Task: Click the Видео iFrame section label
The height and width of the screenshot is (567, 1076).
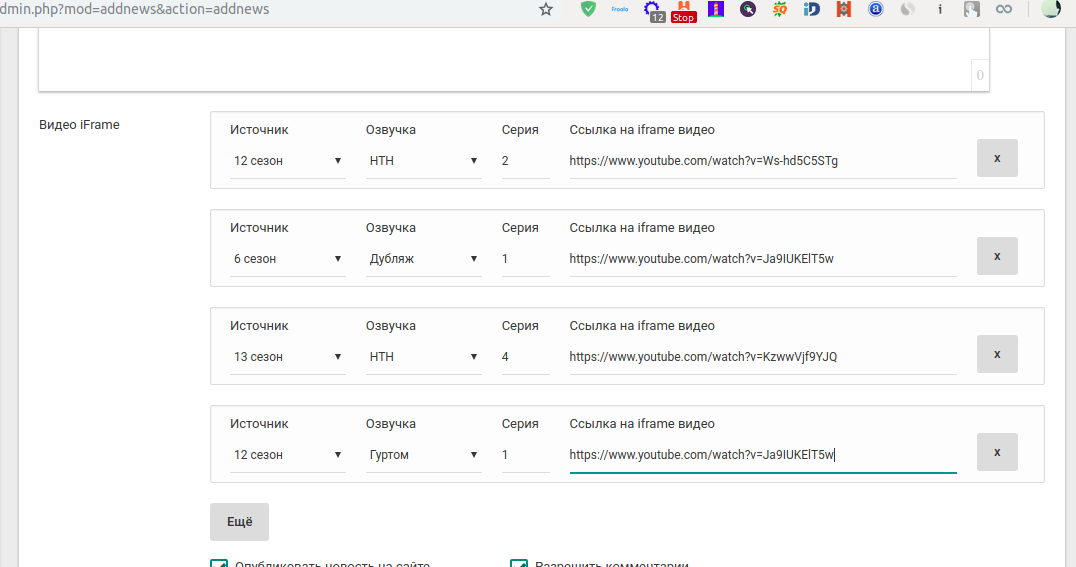Action: 79,125
